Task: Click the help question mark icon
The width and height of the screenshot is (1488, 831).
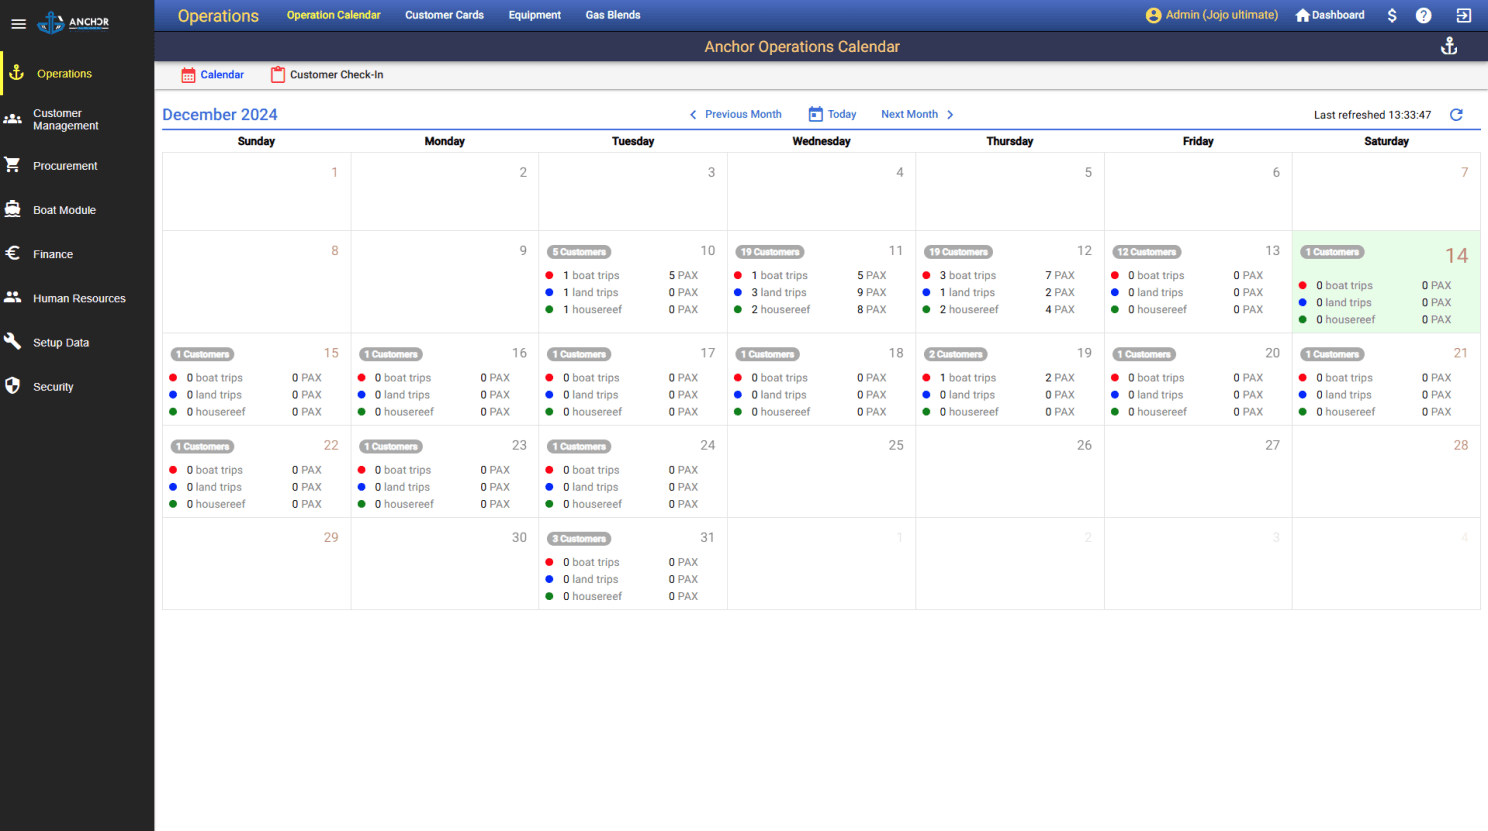Action: pyautogui.click(x=1423, y=15)
